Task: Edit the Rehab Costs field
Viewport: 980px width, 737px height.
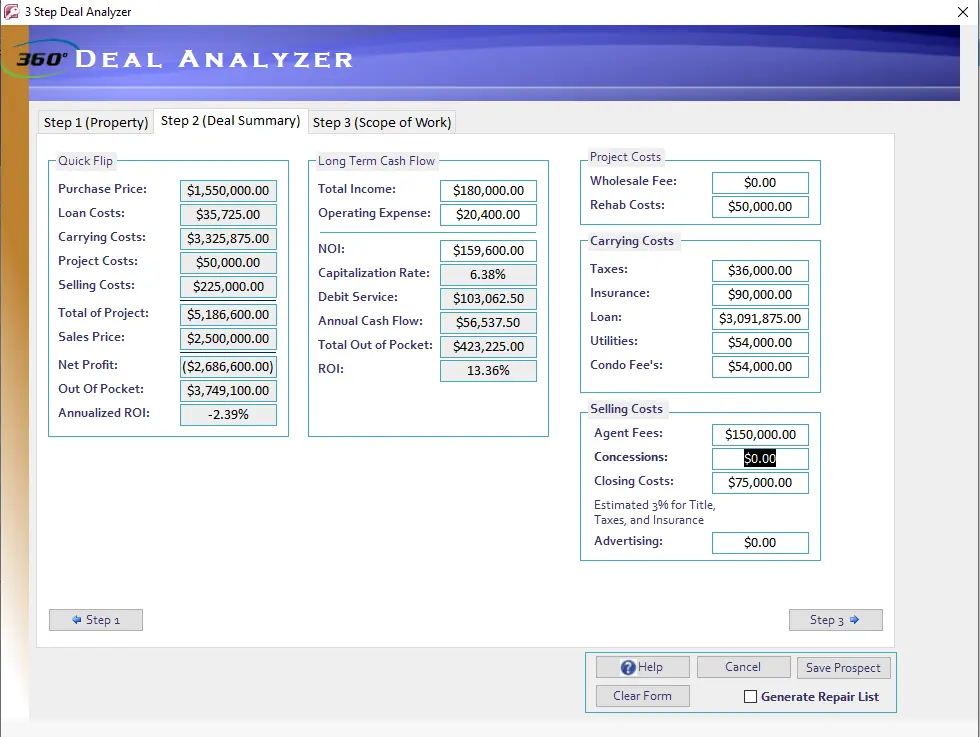Action: (x=760, y=207)
